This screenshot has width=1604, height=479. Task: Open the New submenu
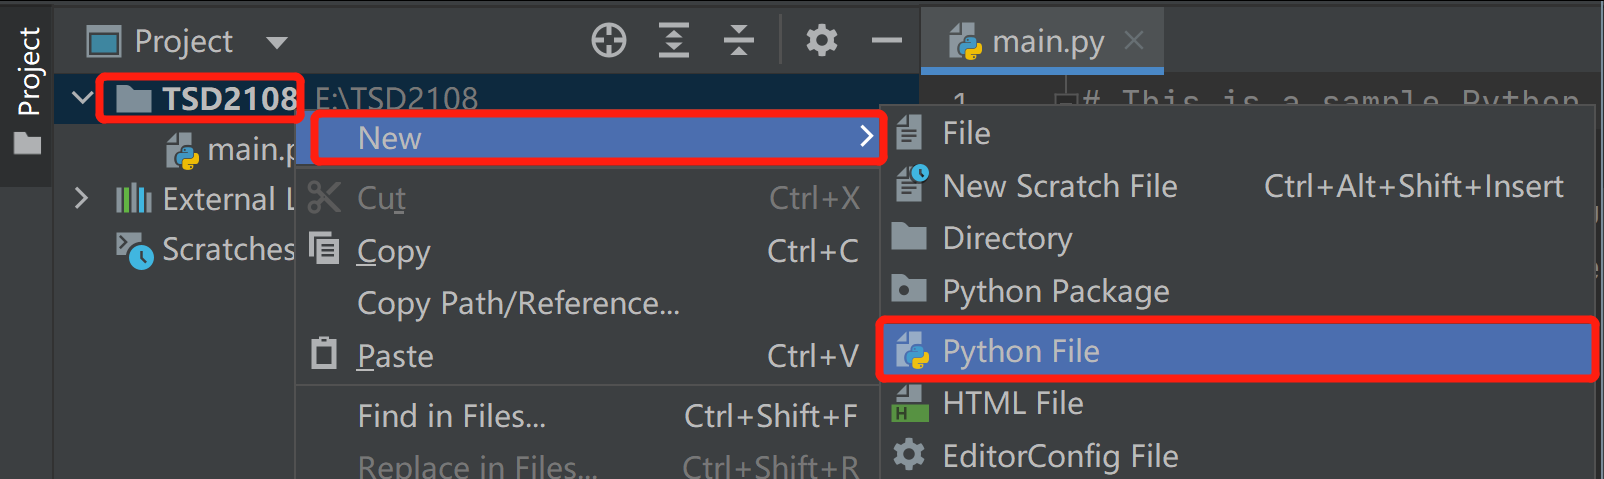coord(596,138)
